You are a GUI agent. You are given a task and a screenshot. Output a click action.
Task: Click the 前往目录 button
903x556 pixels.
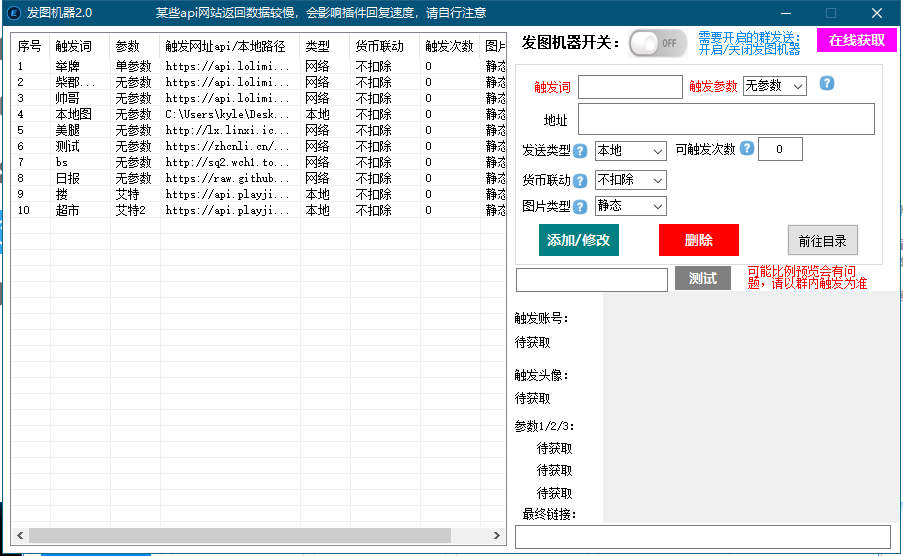point(822,240)
